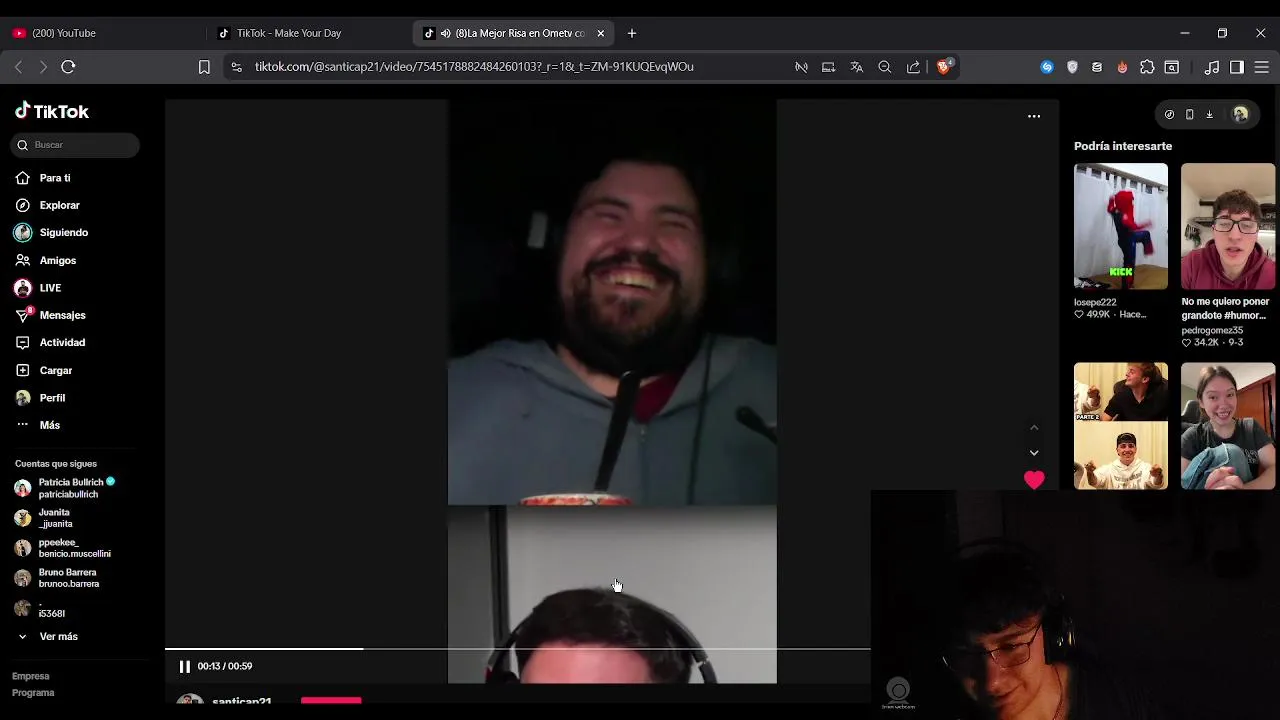Open the zoom magnifier icon
The image size is (1280, 720).
885,67
